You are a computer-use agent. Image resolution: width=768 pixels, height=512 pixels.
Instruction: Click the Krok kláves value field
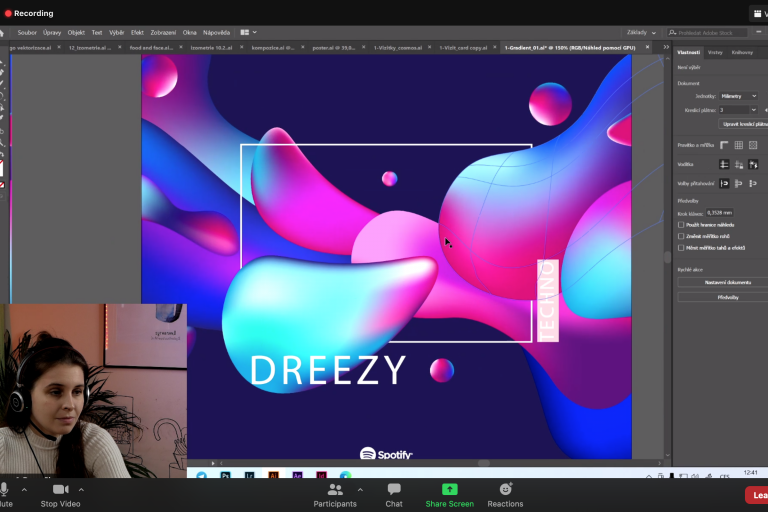pos(719,212)
